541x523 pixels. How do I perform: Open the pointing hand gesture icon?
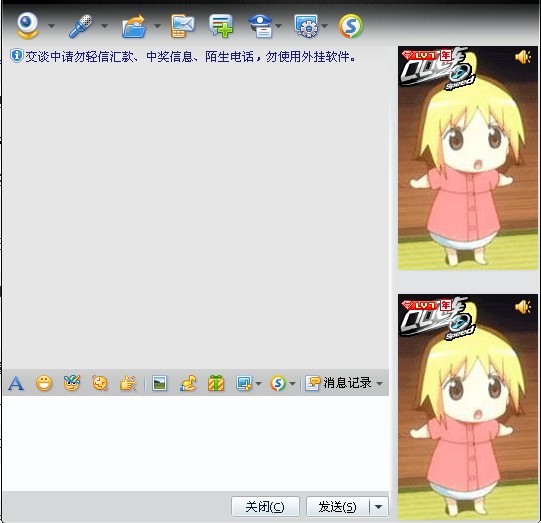[128, 383]
